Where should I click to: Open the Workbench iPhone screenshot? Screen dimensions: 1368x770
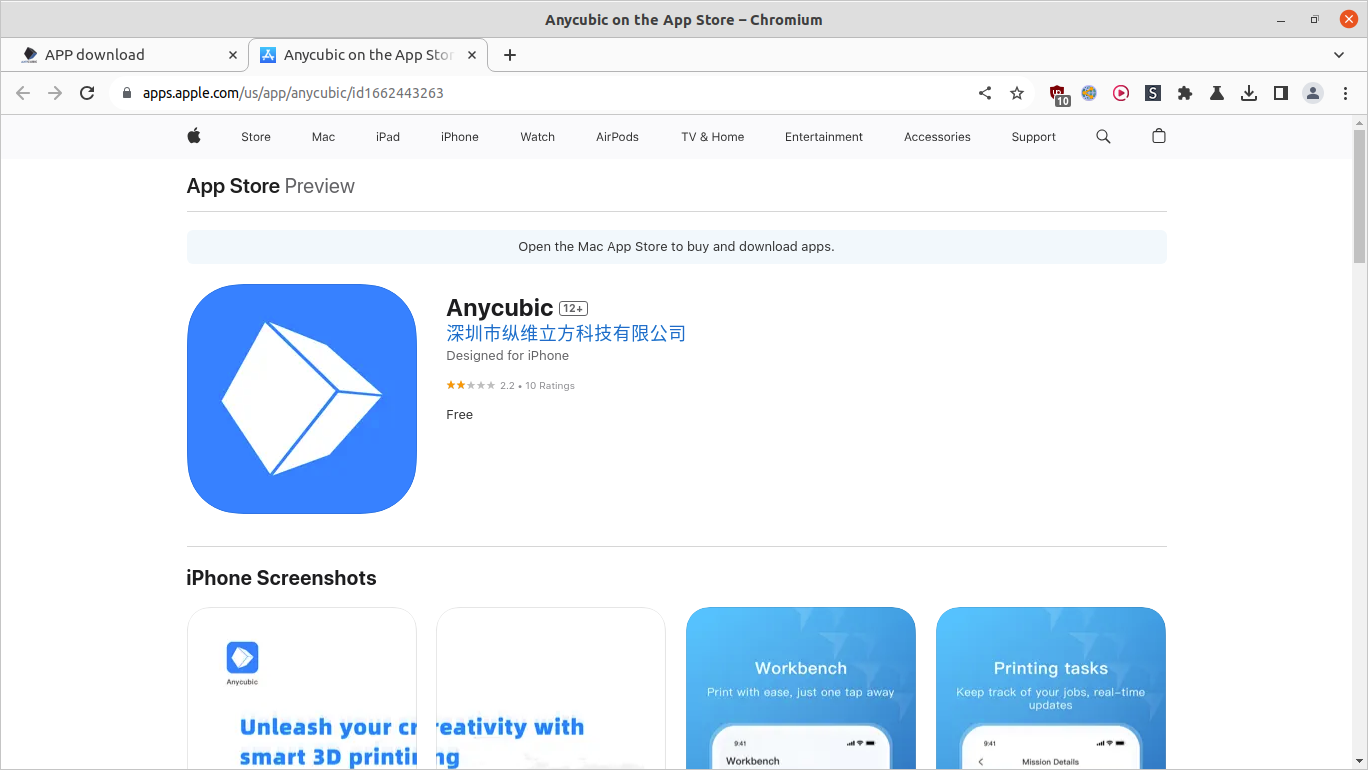pos(801,688)
